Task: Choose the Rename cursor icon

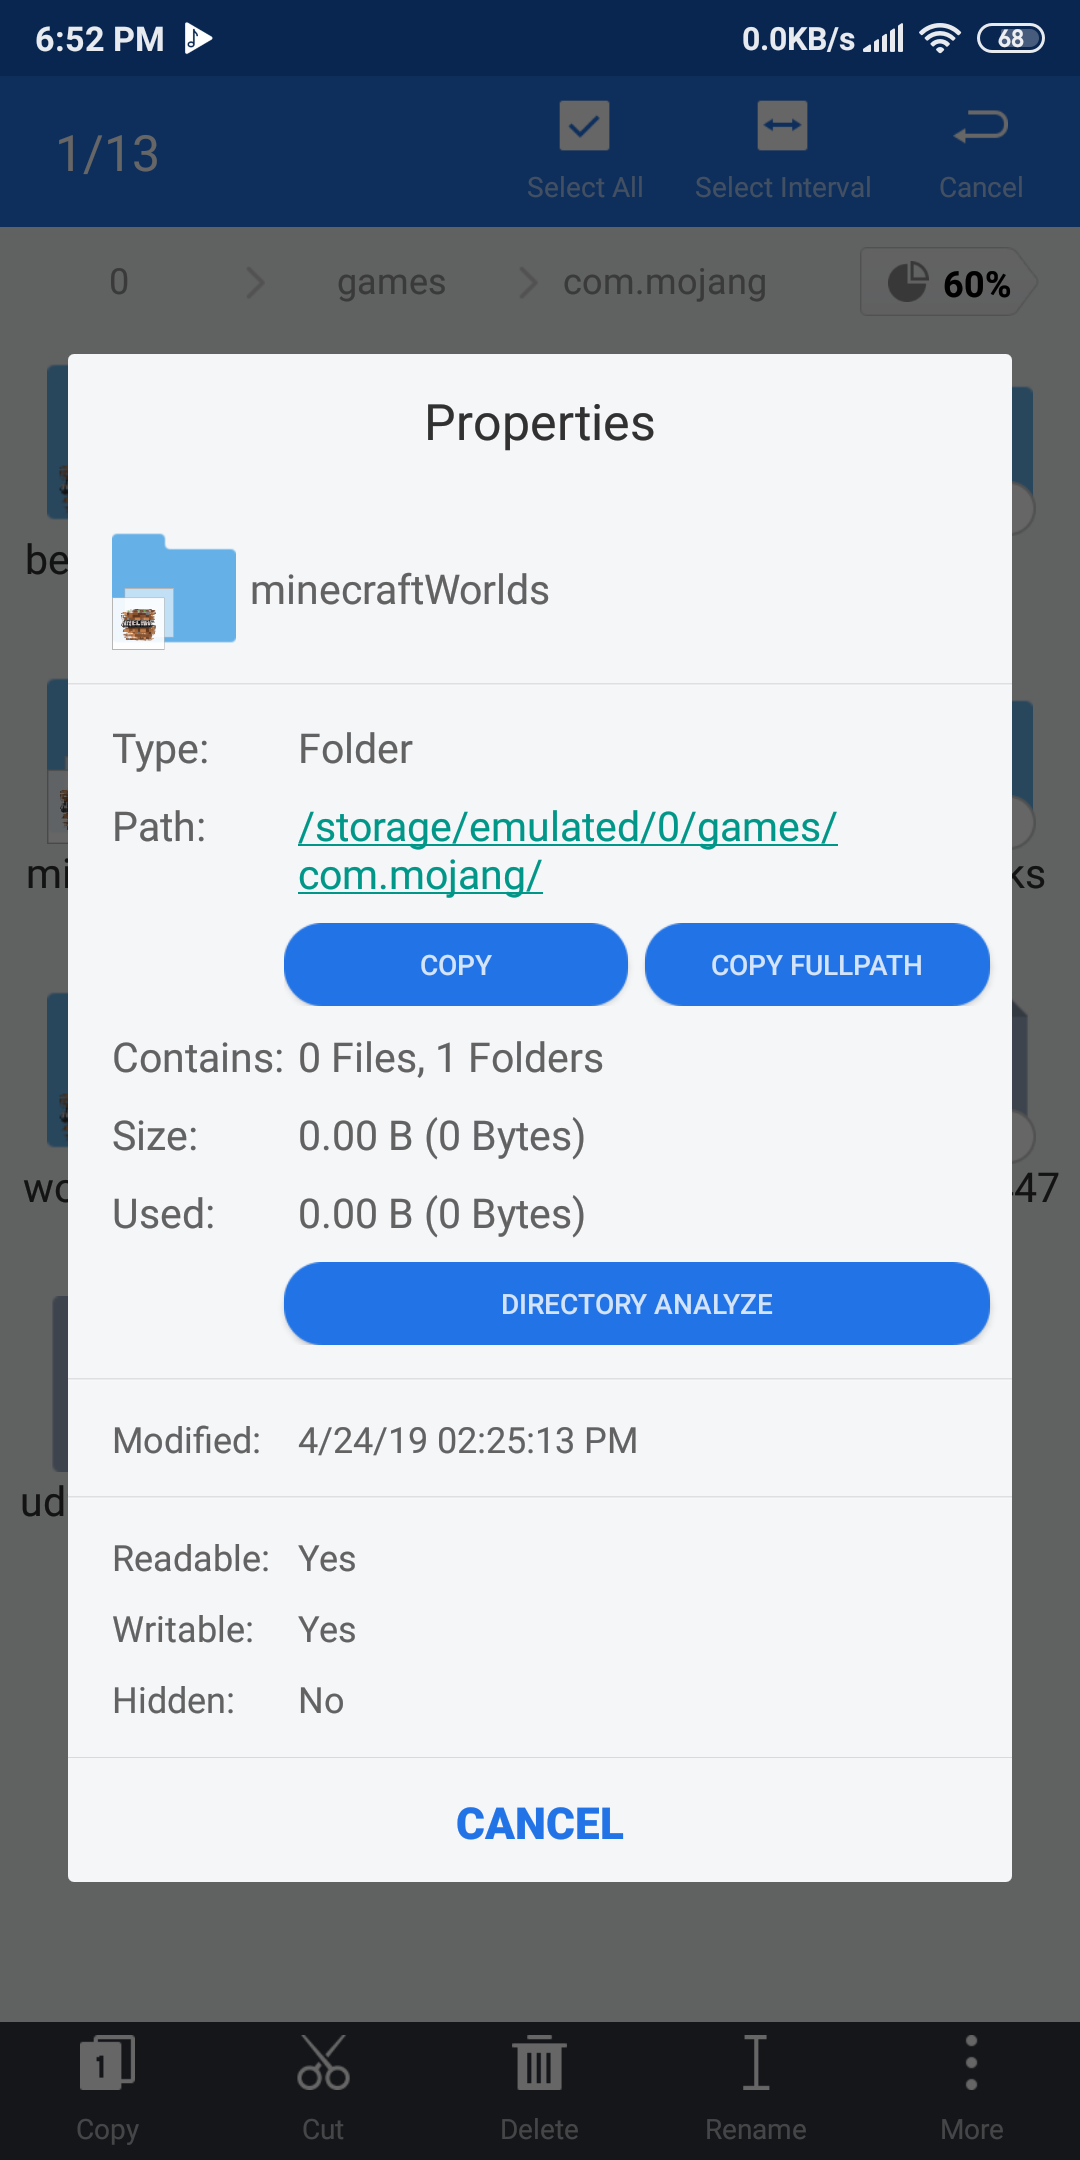Action: click(756, 2064)
